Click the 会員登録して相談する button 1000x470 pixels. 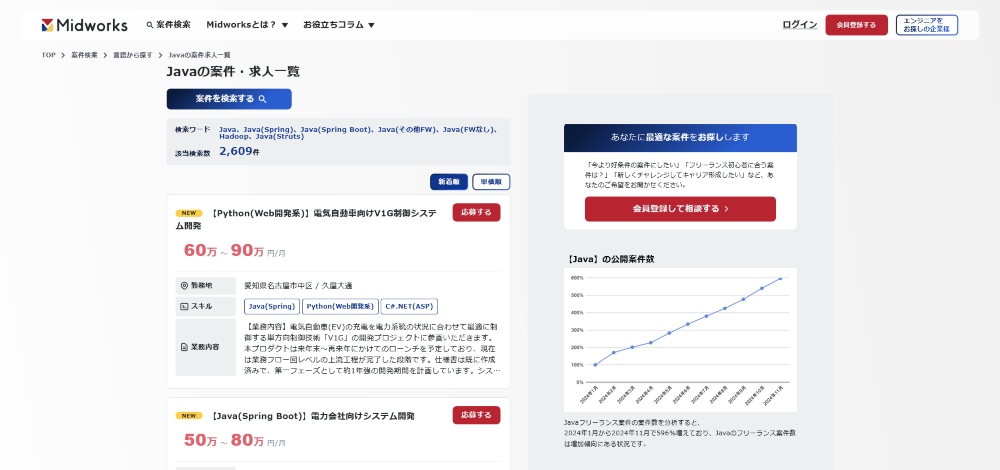[x=680, y=209]
